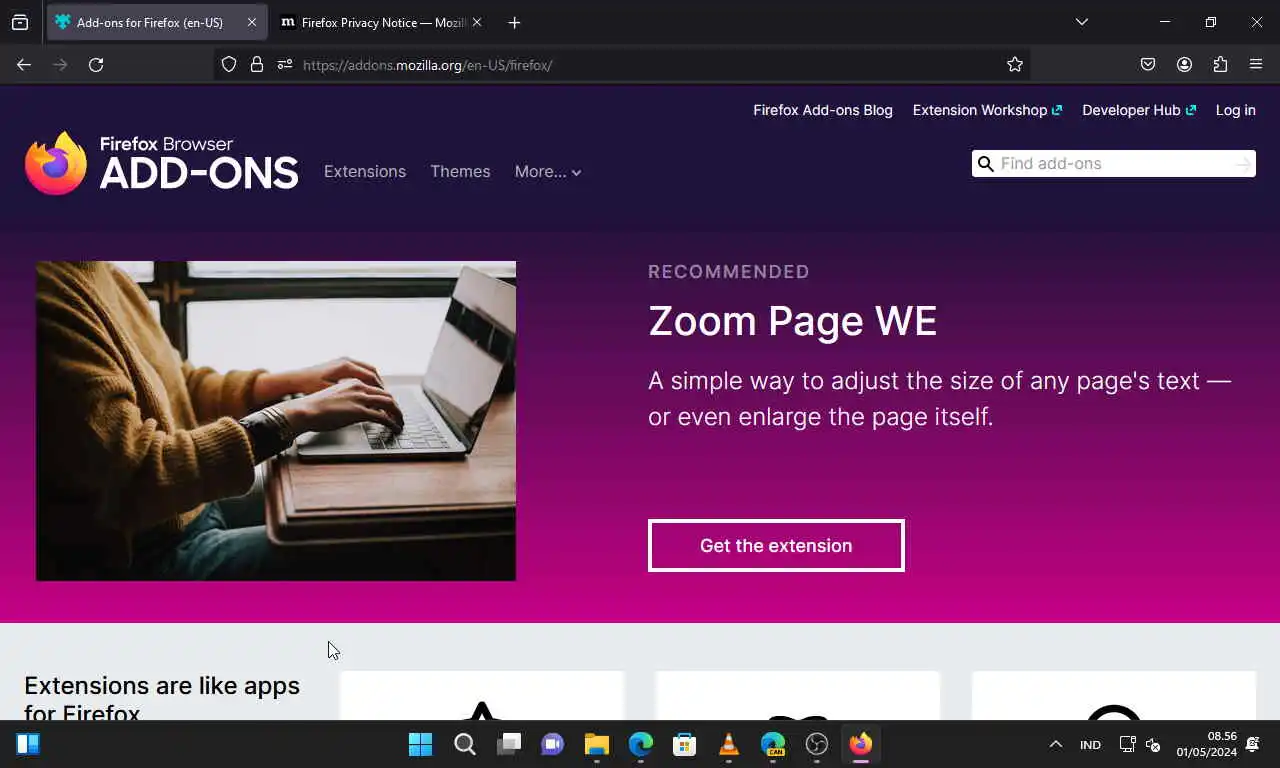This screenshot has height=768, width=1280.
Task: Click Firefox icon on taskbar
Action: [x=861, y=744]
